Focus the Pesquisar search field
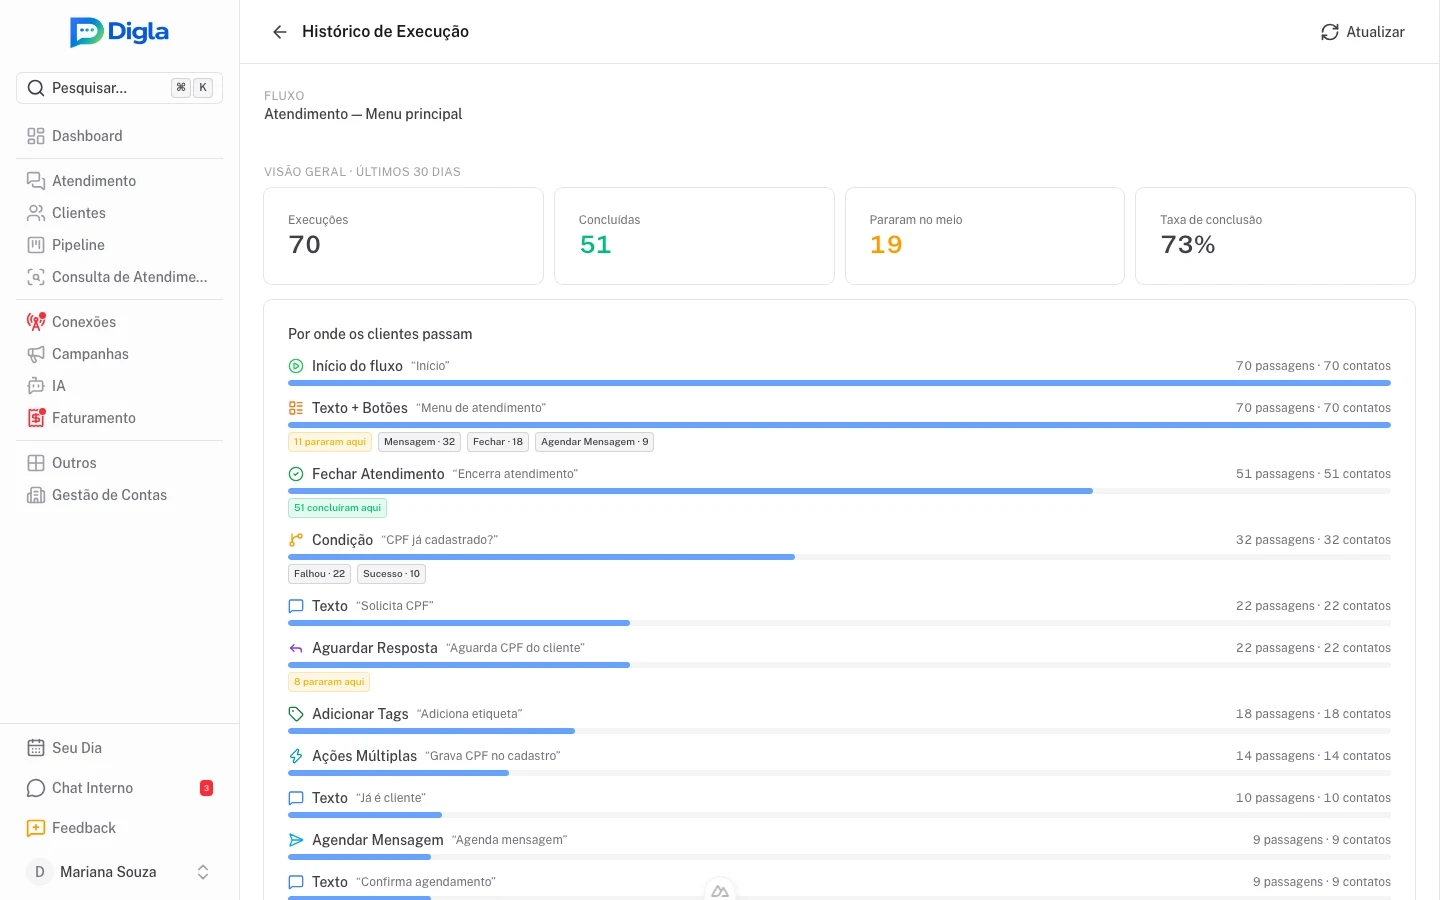This screenshot has height=900, width=1440. pyautogui.click(x=119, y=88)
